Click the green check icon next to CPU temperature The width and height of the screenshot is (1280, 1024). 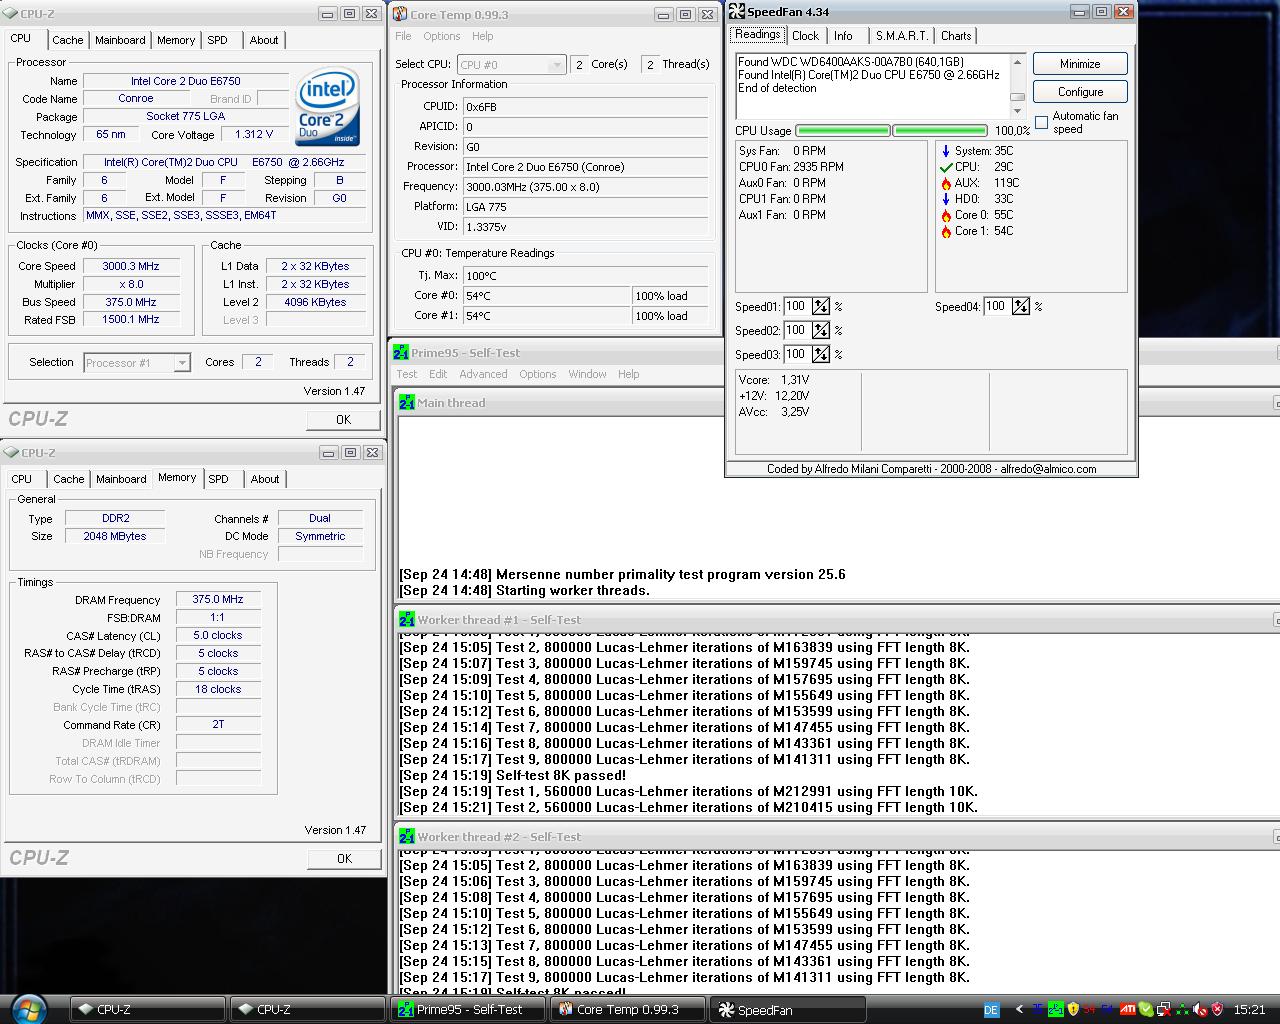click(946, 167)
